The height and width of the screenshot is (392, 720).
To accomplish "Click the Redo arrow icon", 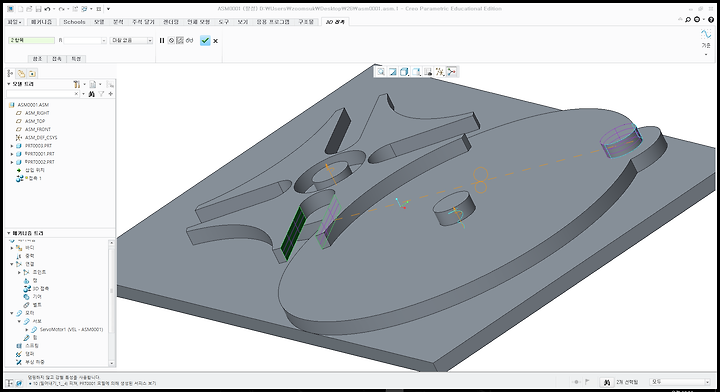I will [62, 9].
